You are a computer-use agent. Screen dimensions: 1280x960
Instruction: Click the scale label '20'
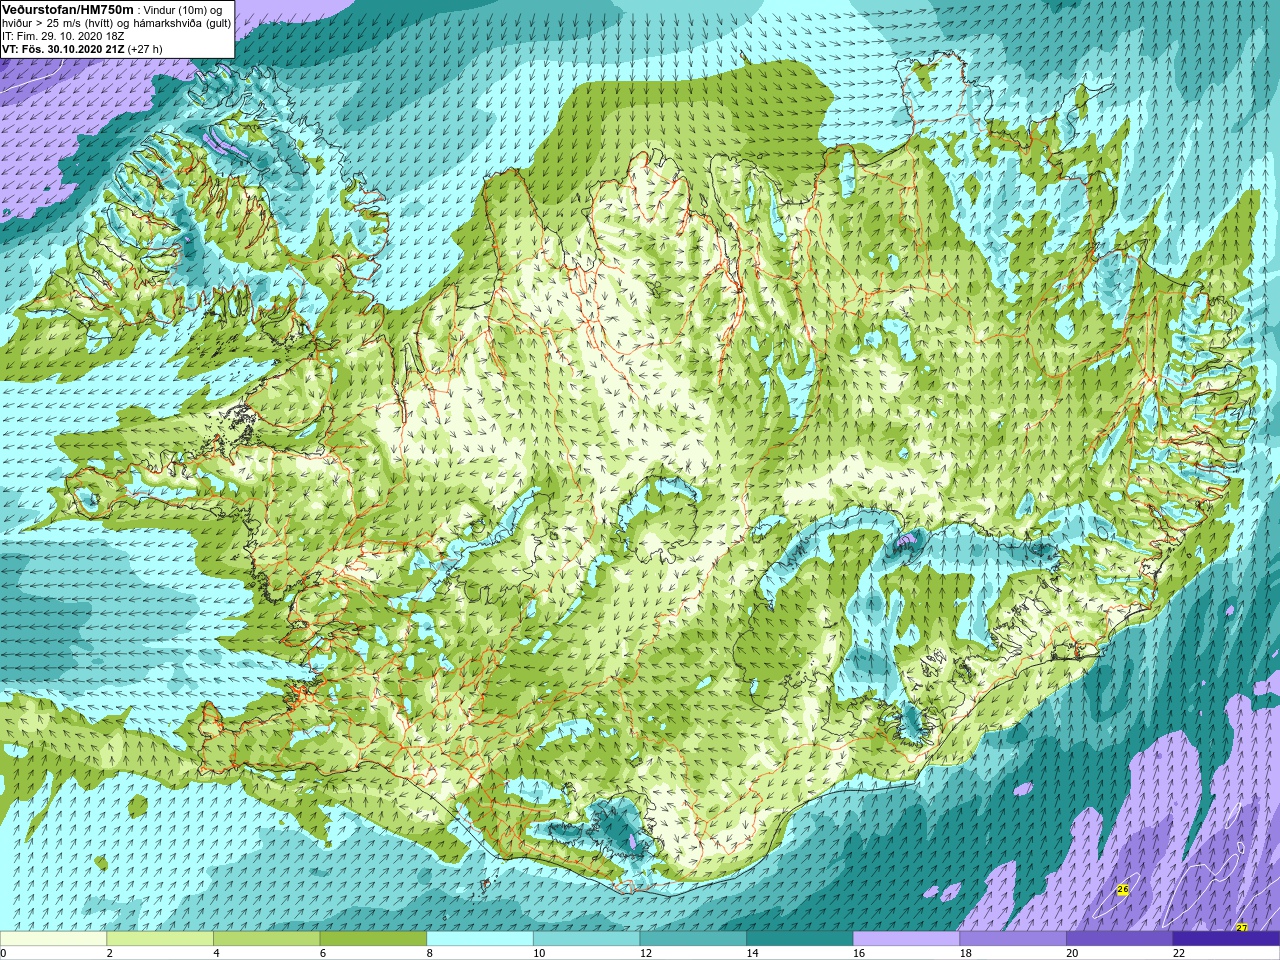click(1072, 953)
